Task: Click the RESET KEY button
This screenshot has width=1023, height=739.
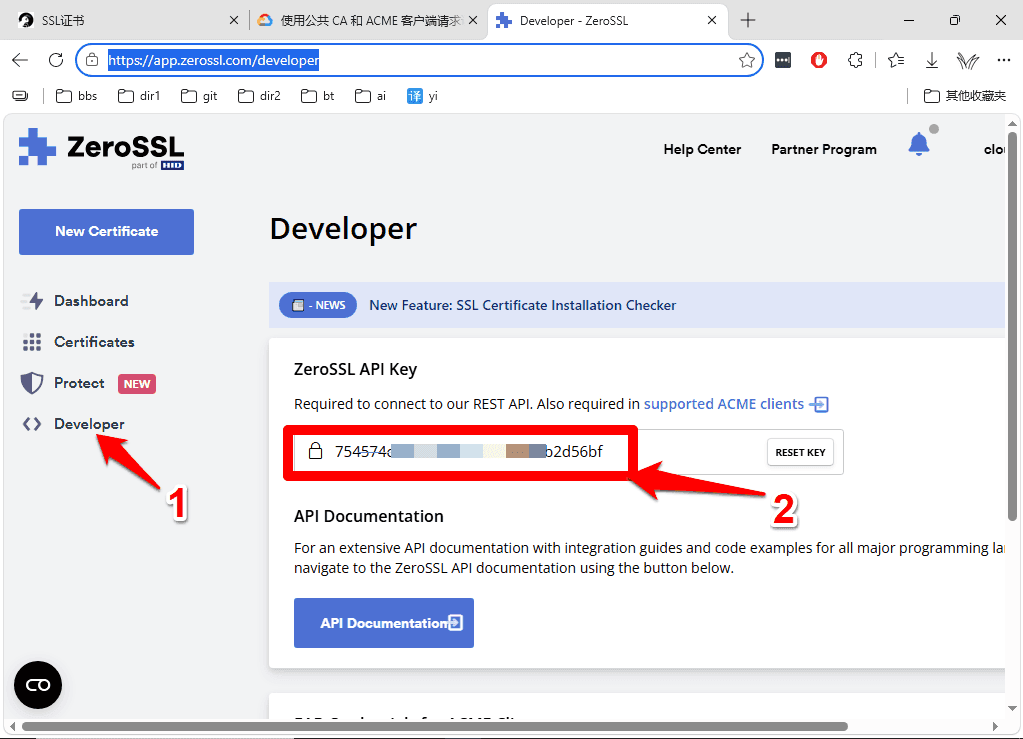Action: coord(800,453)
